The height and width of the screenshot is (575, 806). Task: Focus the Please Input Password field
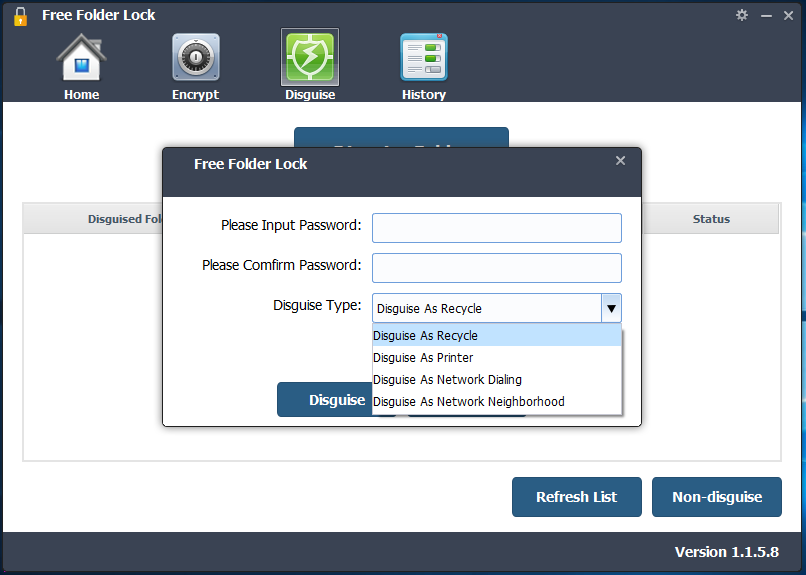[x=497, y=228]
